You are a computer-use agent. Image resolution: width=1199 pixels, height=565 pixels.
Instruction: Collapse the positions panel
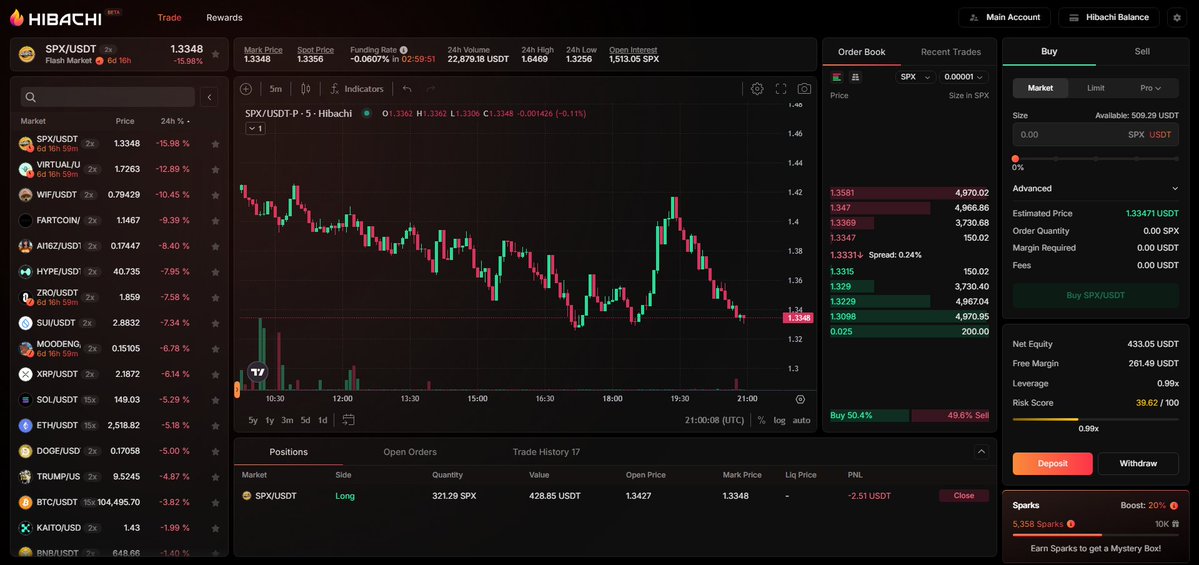982,452
